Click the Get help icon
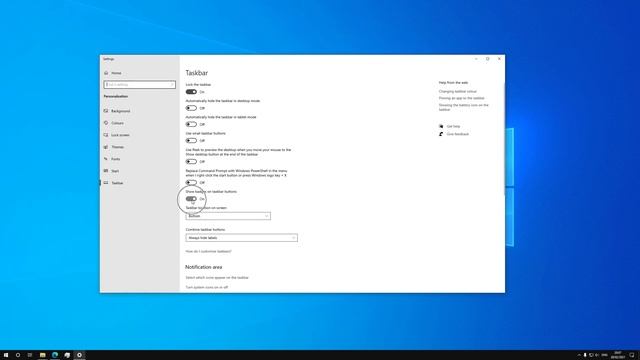 pos(441,126)
